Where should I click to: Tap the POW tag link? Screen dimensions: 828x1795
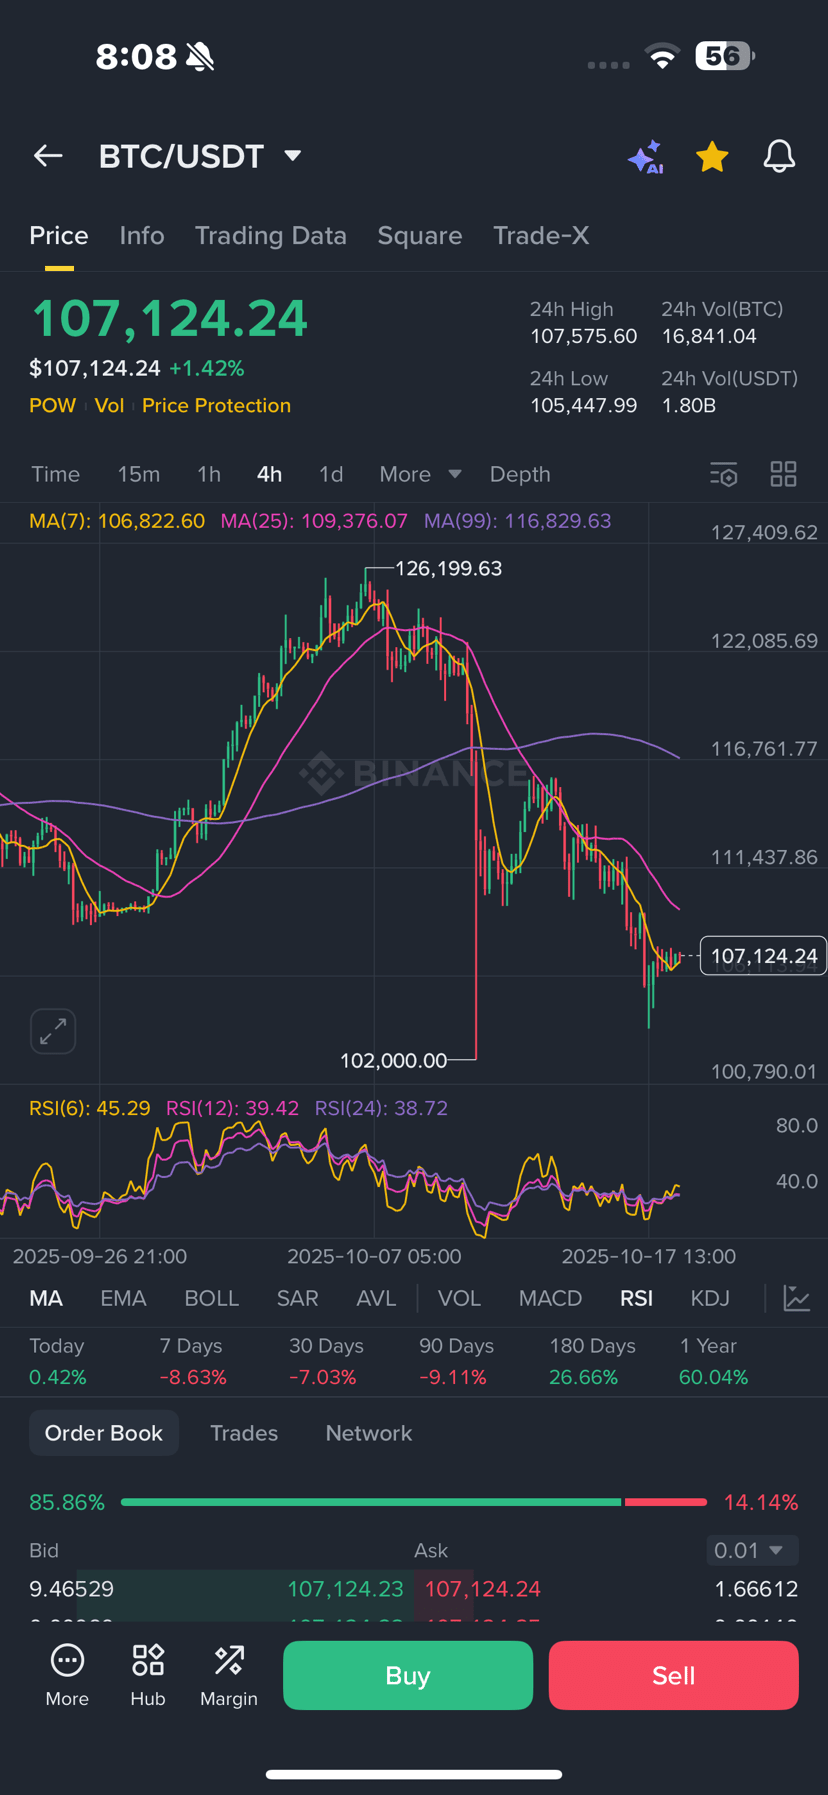click(x=53, y=405)
